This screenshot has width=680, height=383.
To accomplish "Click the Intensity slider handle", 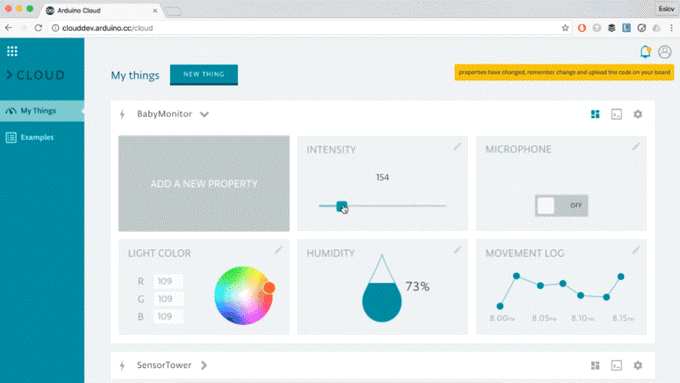I will coord(342,206).
